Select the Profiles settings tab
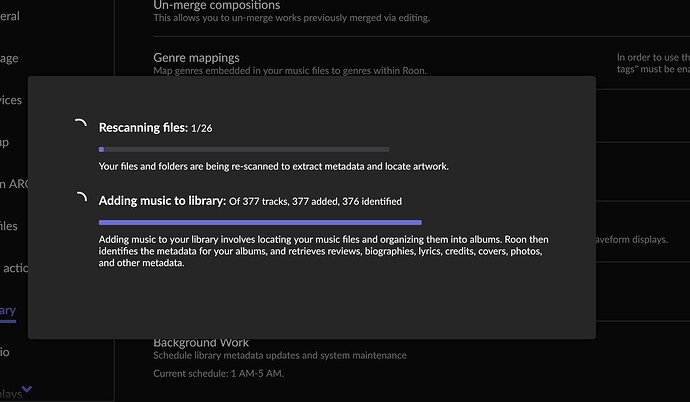Viewport: 690px width, 402px height. point(8,226)
